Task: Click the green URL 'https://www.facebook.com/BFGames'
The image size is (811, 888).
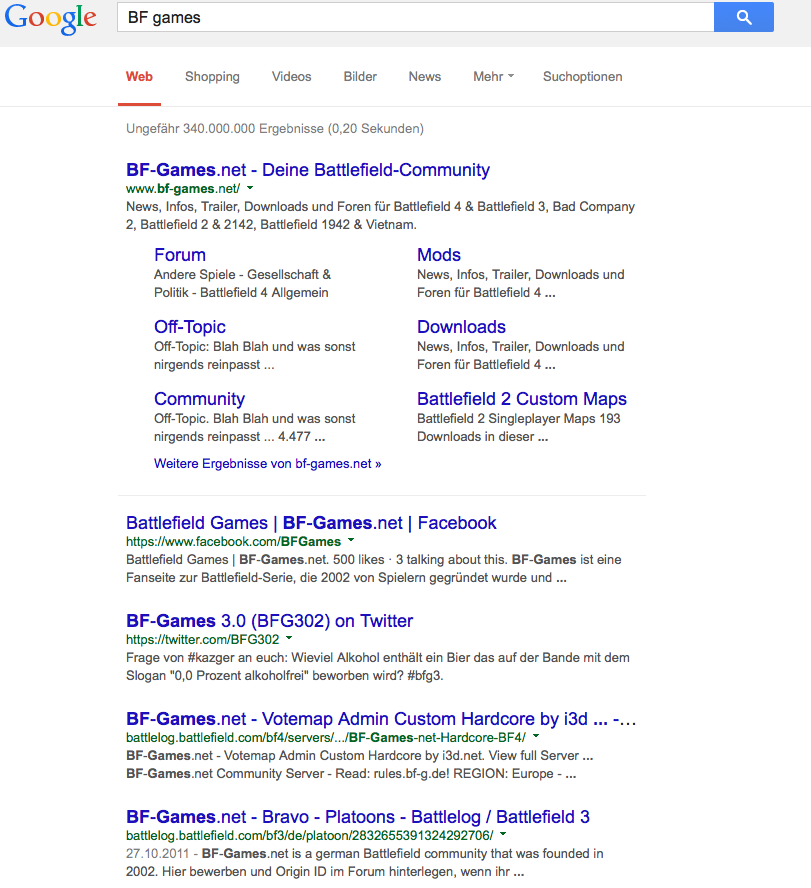Action: click(x=233, y=541)
